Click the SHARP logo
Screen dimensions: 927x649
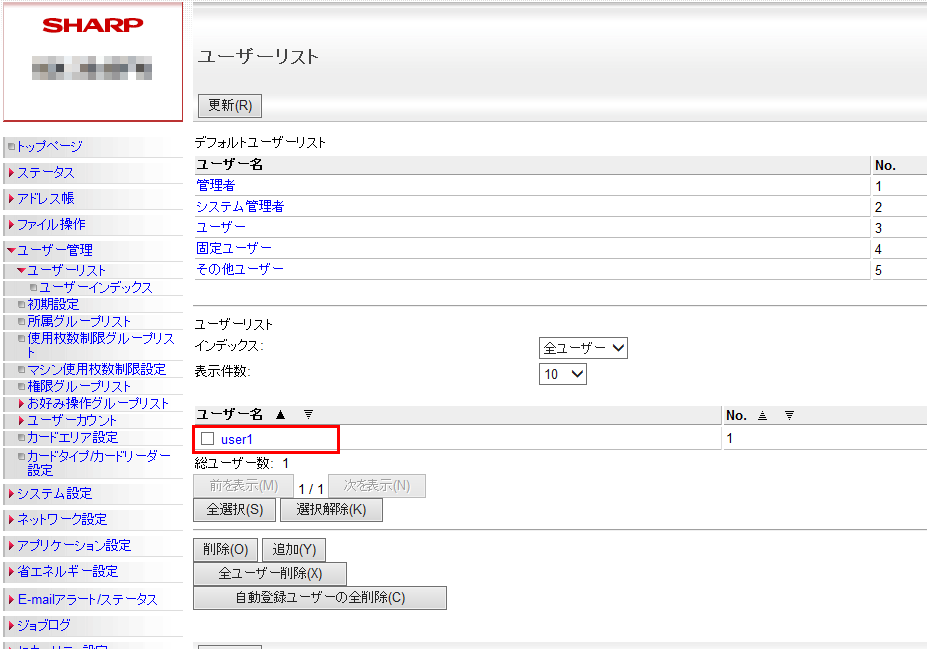93,25
